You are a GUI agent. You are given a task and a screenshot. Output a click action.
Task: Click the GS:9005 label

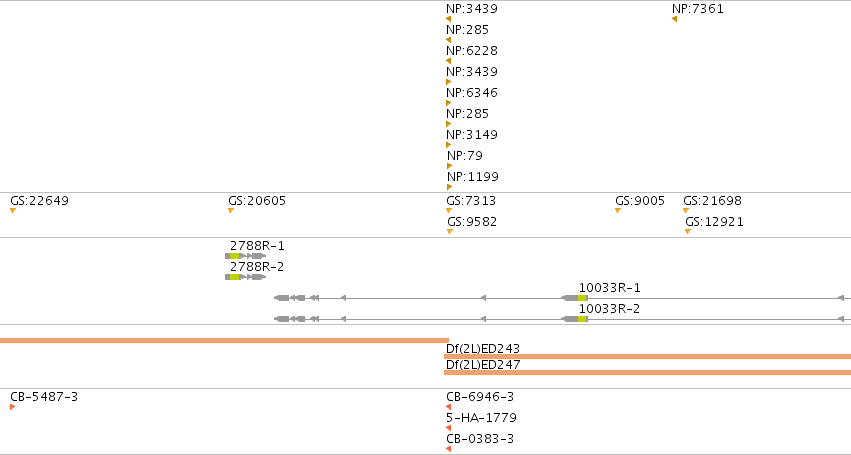pos(640,201)
